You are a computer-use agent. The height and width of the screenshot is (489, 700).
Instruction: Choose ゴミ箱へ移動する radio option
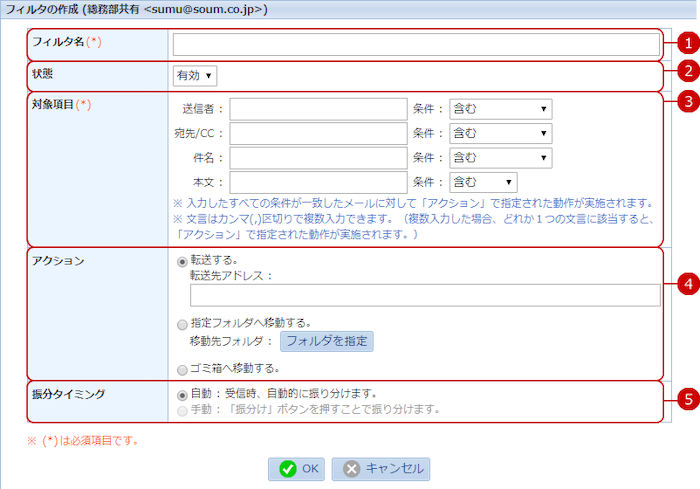(x=181, y=368)
